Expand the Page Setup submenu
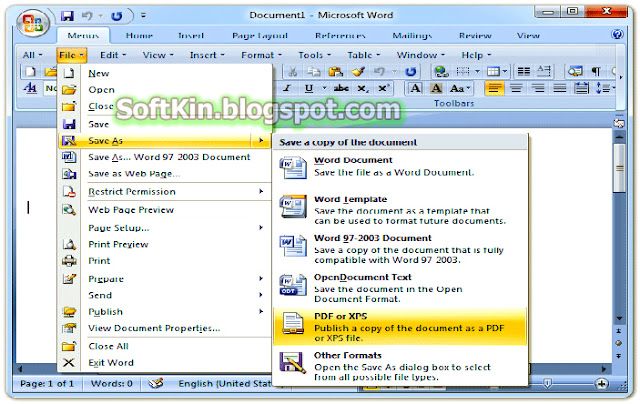Screen dimensions: 640x404 [165, 228]
